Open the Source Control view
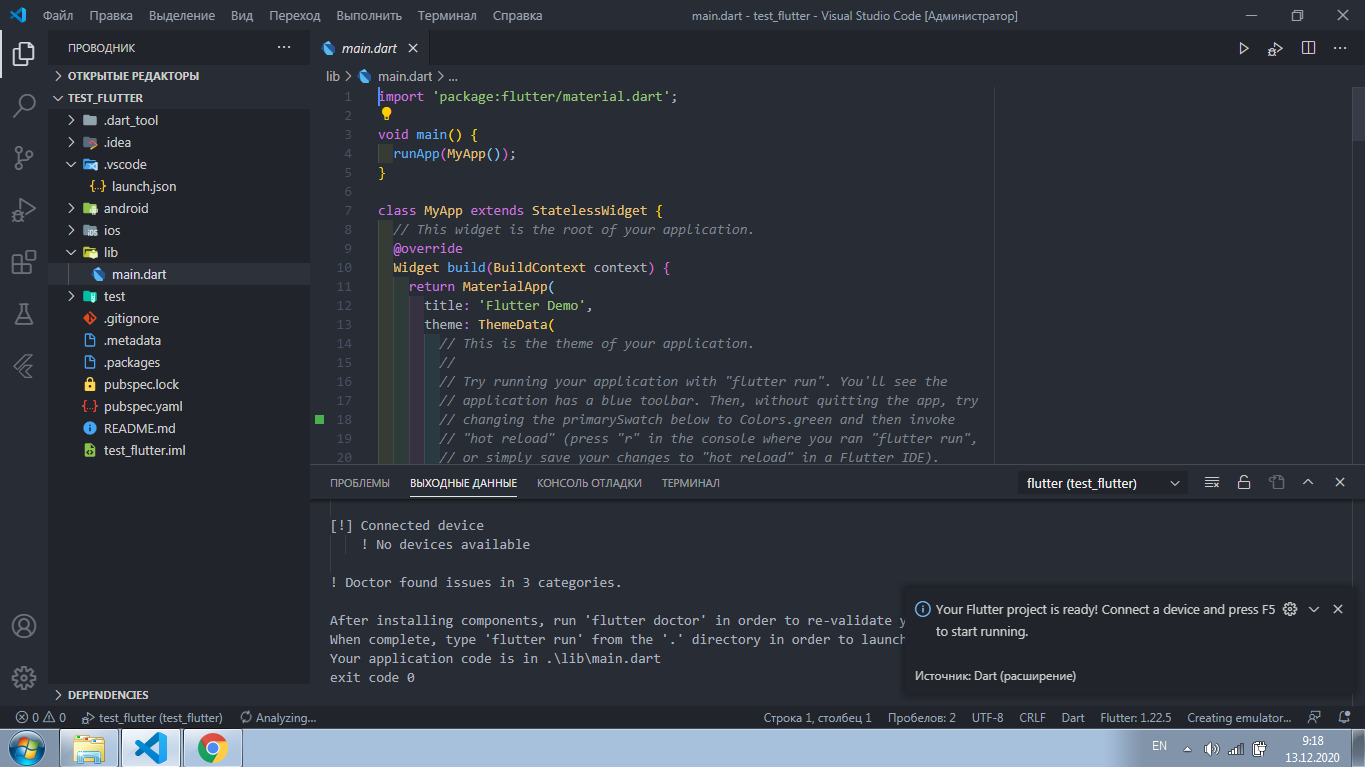The height and width of the screenshot is (767, 1365). tap(23, 157)
